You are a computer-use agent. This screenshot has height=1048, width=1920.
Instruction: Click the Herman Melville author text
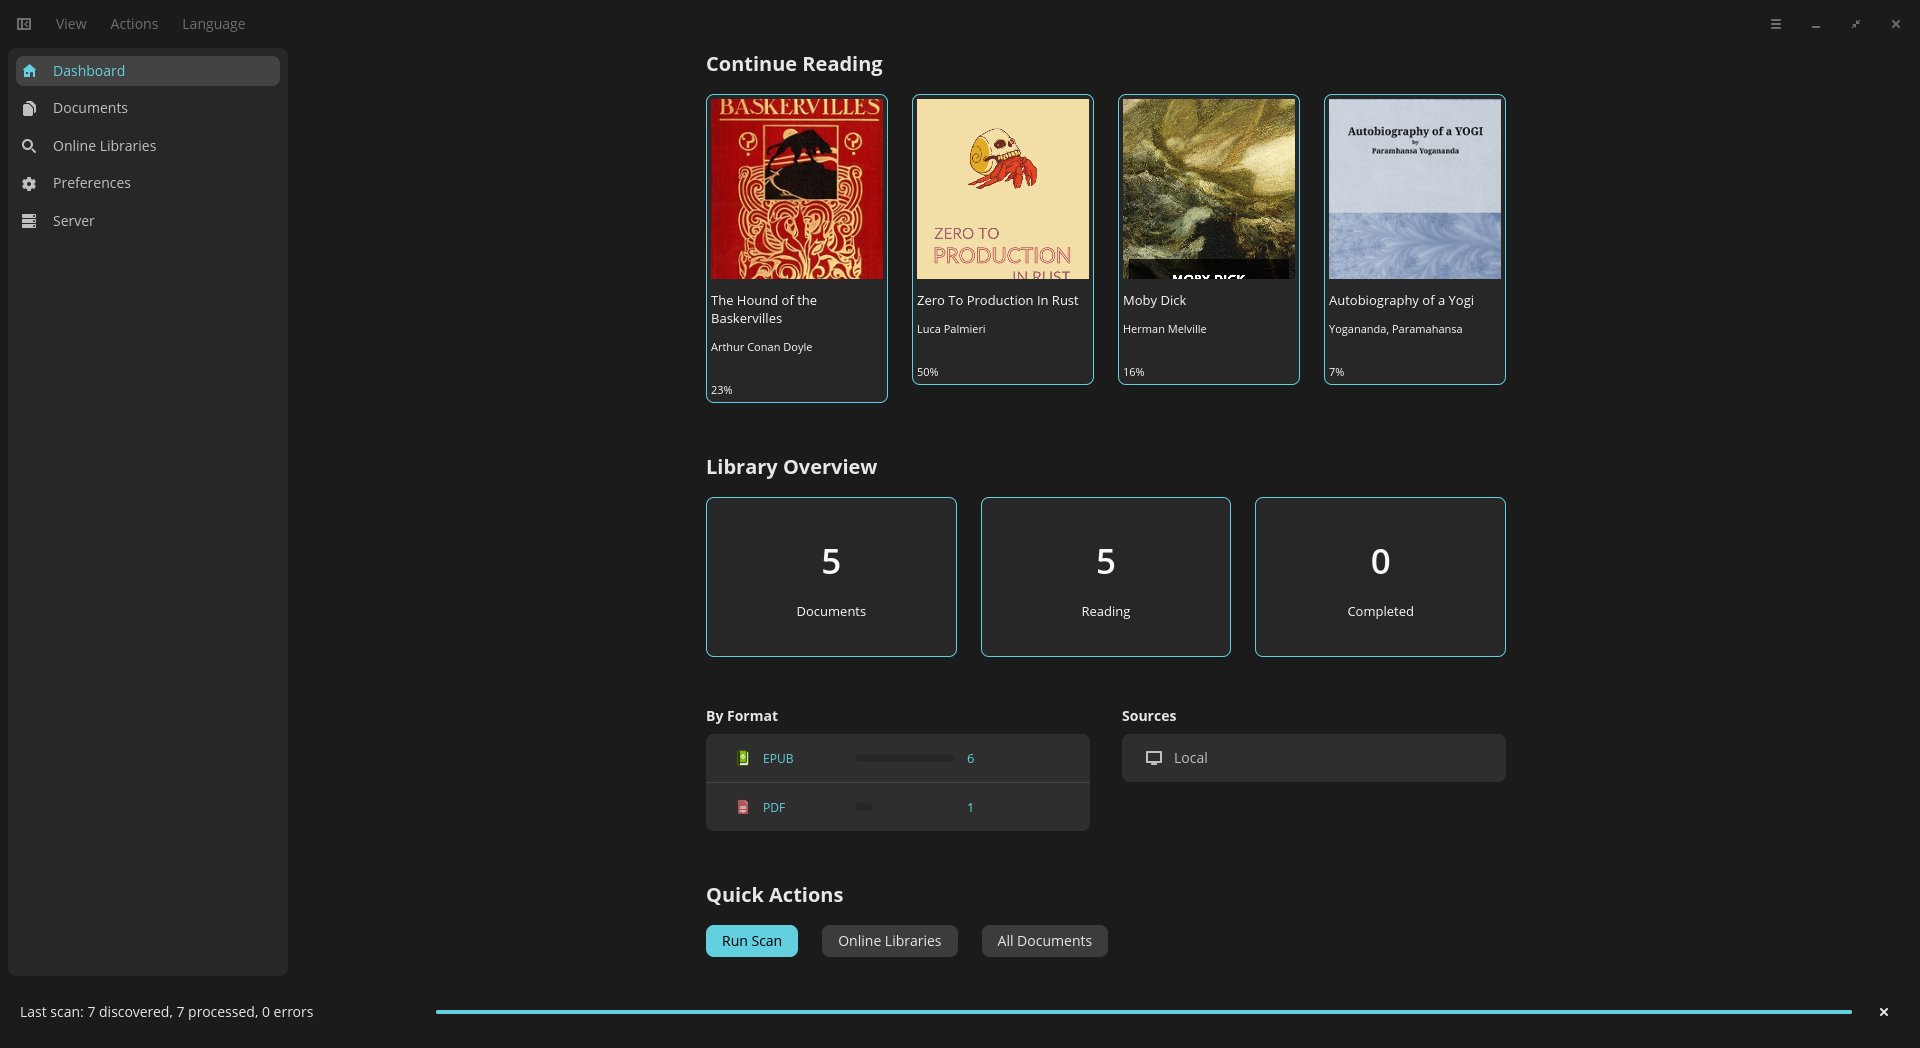click(x=1164, y=329)
